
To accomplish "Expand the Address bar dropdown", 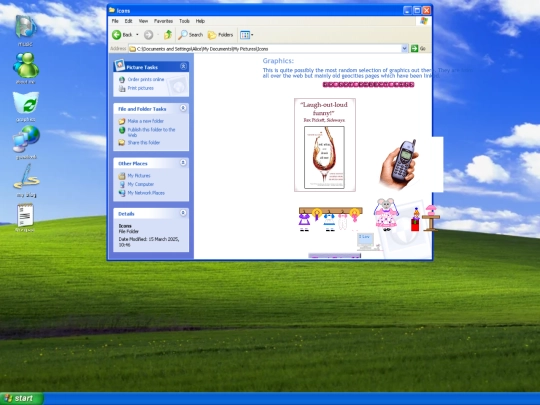I will coord(405,49).
